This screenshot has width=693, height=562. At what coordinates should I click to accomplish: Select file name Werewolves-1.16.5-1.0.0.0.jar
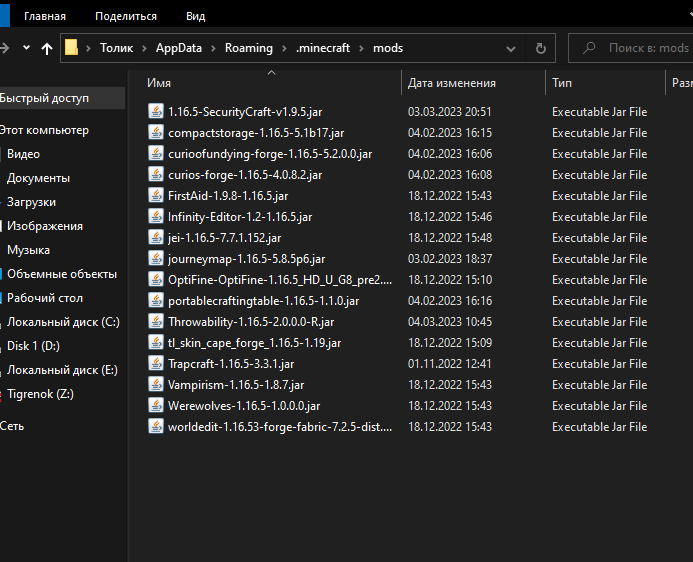tap(244, 406)
